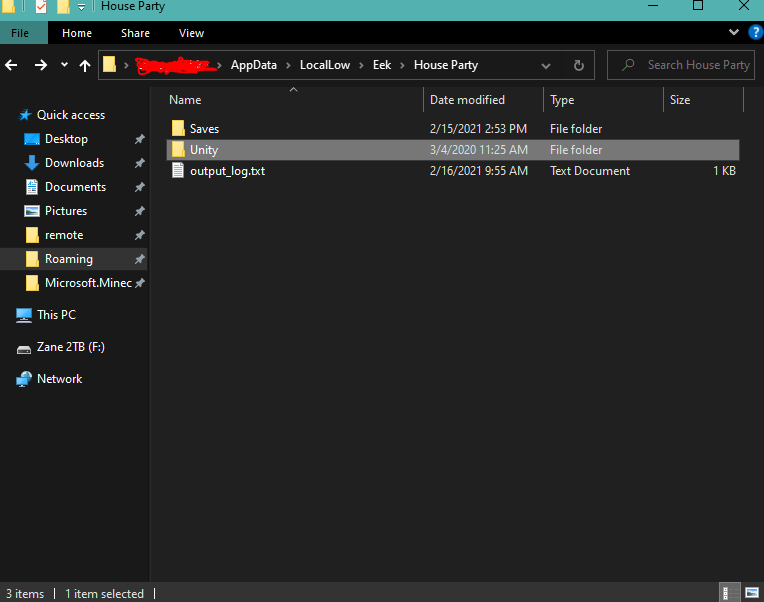Click the Forward navigation arrow
This screenshot has width=764, height=602.
pyautogui.click(x=40, y=65)
